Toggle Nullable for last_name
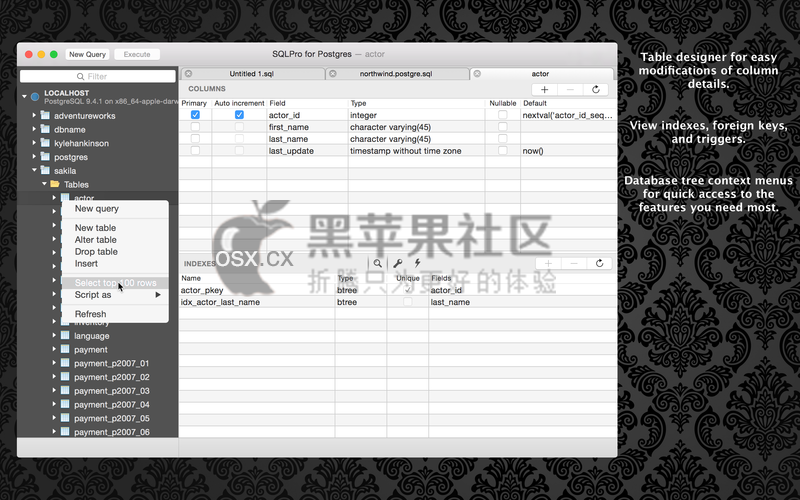Viewport: 800px width, 500px height. [503, 138]
